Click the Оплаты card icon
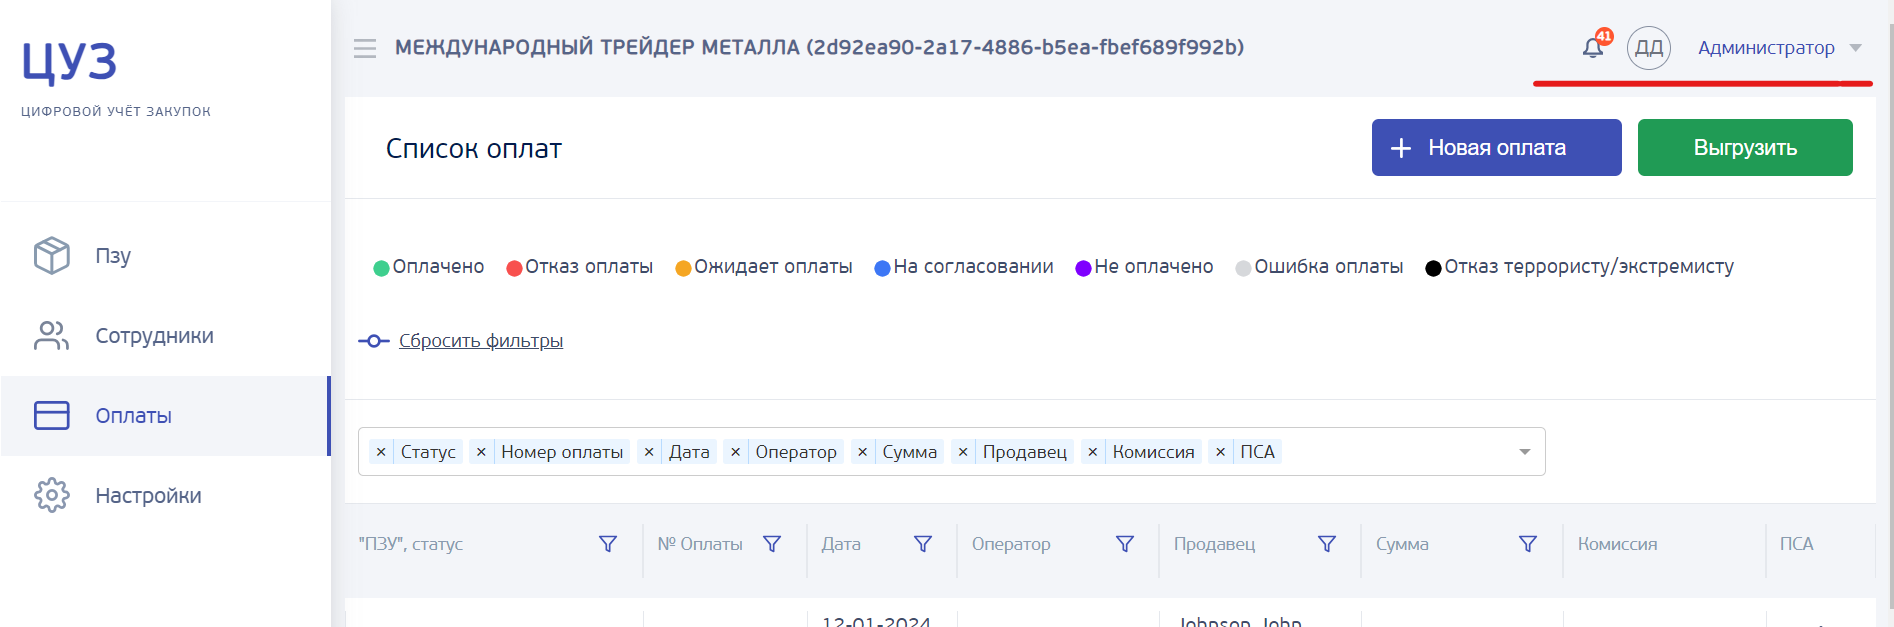The width and height of the screenshot is (1894, 627). click(52, 416)
